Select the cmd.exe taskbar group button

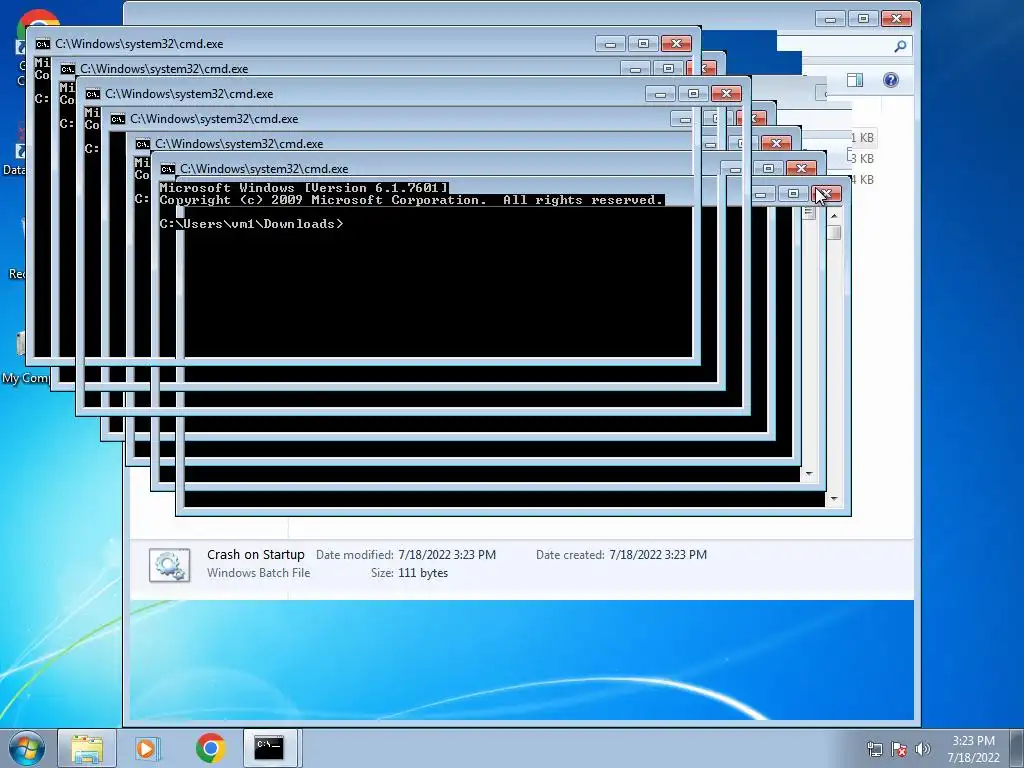[270, 748]
